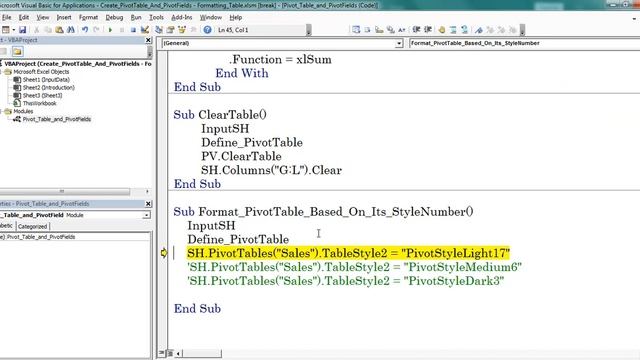Run the macro with the green play icon

(110, 30)
